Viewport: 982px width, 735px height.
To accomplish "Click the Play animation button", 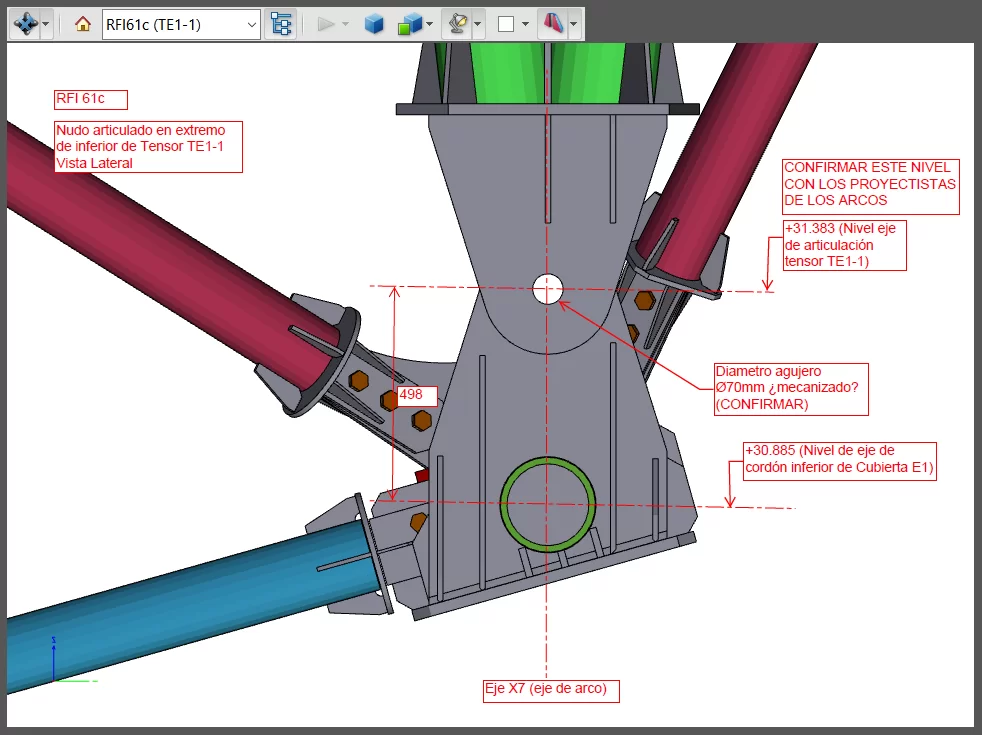I will pyautogui.click(x=326, y=24).
